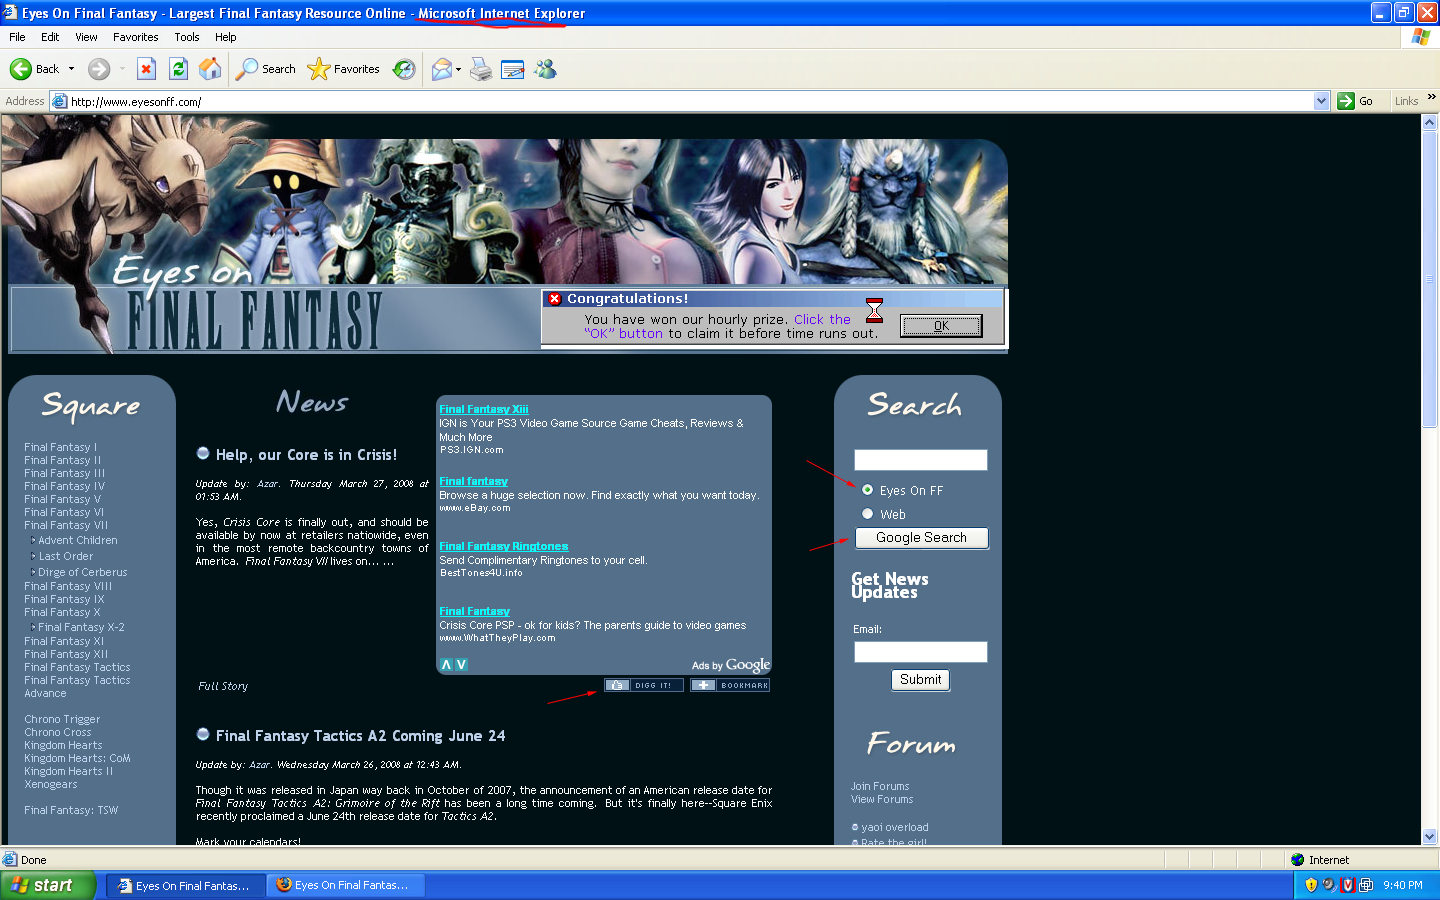This screenshot has width=1440, height=900.
Task: Open the History panel icon
Action: point(404,69)
